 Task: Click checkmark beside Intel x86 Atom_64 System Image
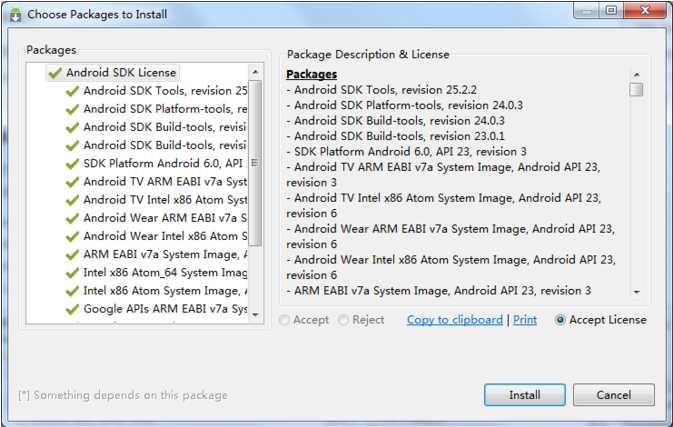click(x=72, y=273)
